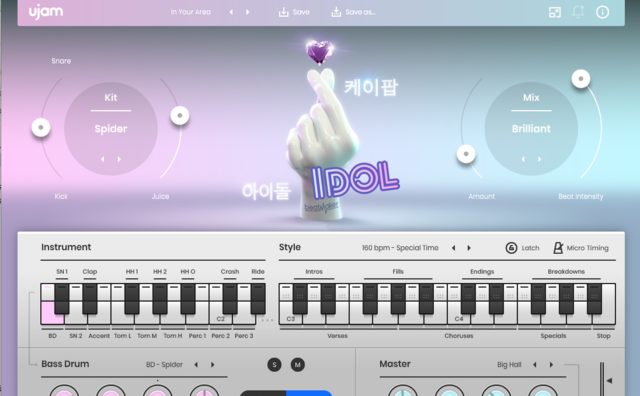Click the ujam logo
Image resolution: width=640 pixels, height=396 pixels.
[46, 12]
